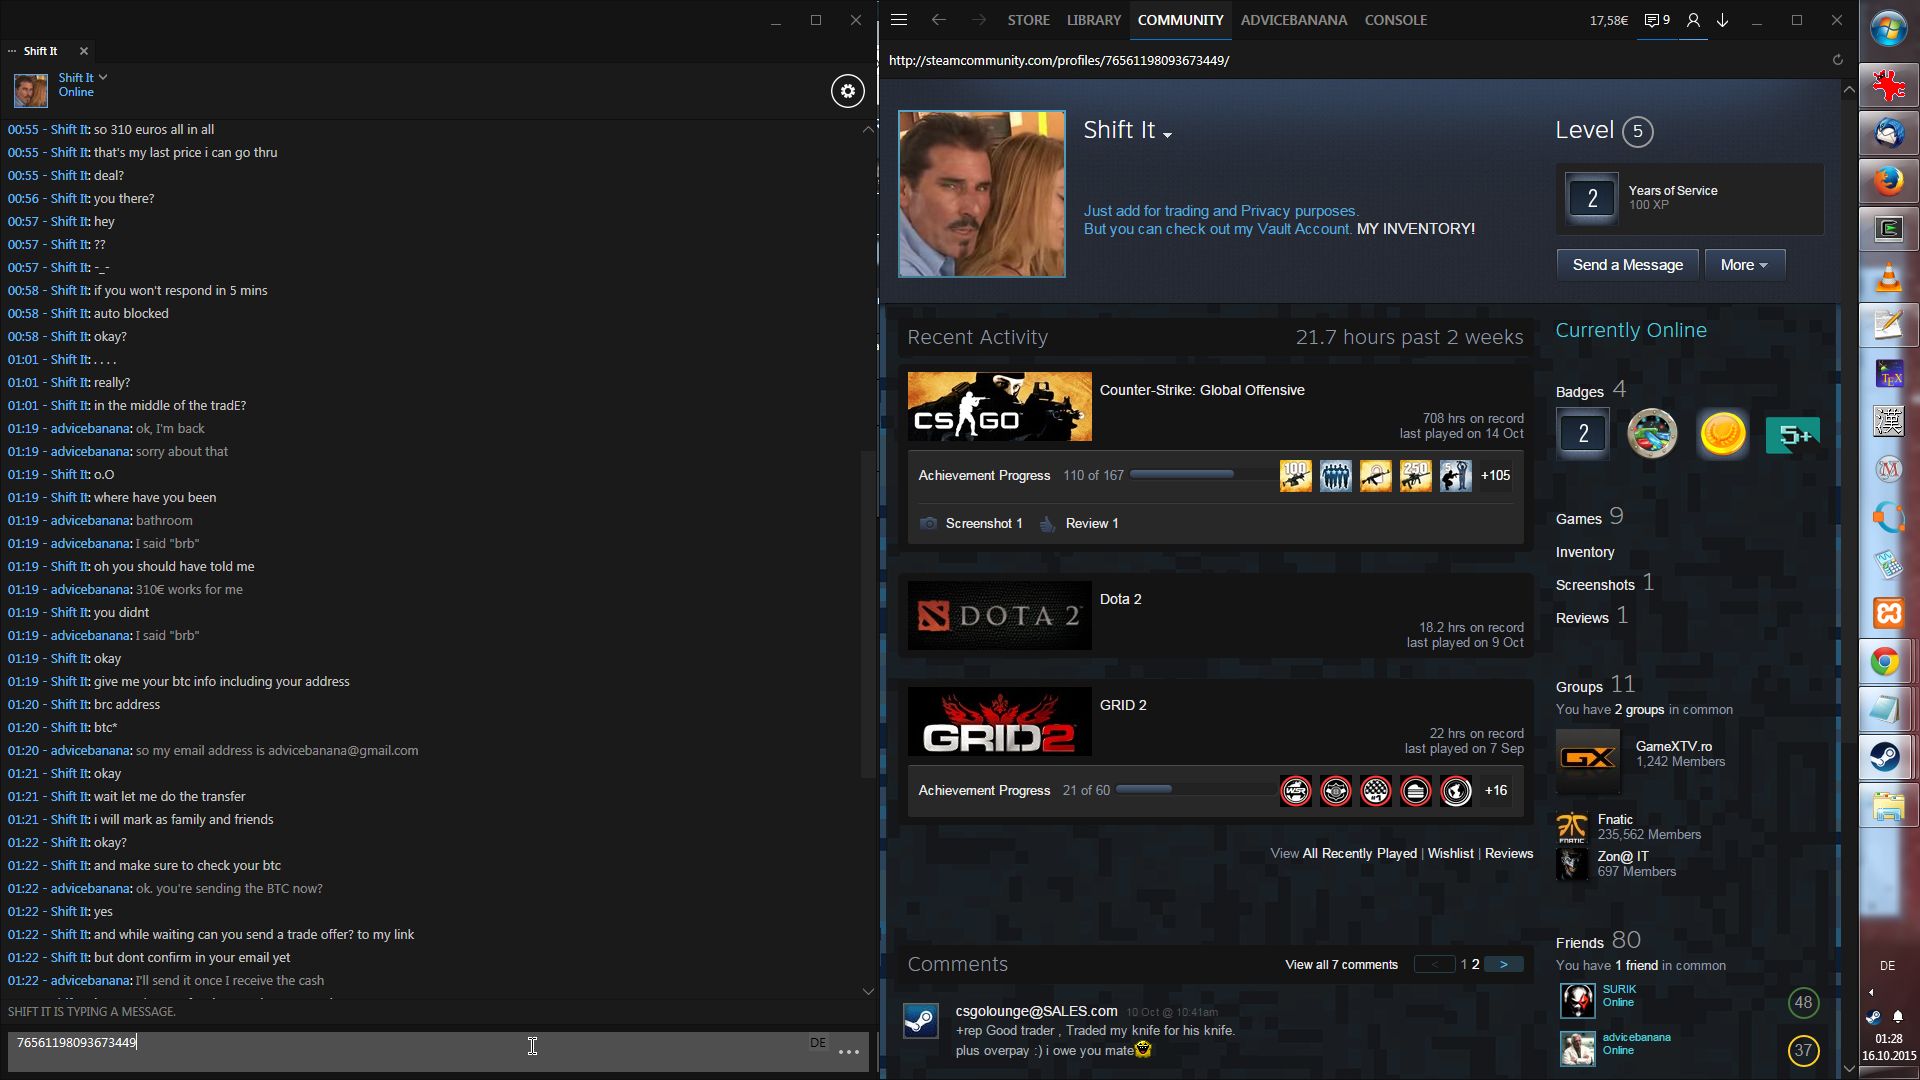Click the Years of Service badge icon
This screenshot has height=1080, width=1920.
[x=1592, y=198]
